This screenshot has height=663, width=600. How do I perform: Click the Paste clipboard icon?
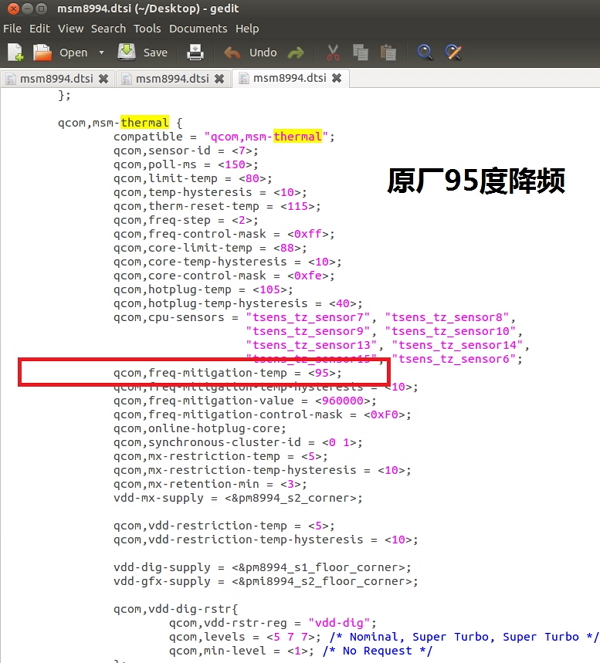click(x=386, y=52)
